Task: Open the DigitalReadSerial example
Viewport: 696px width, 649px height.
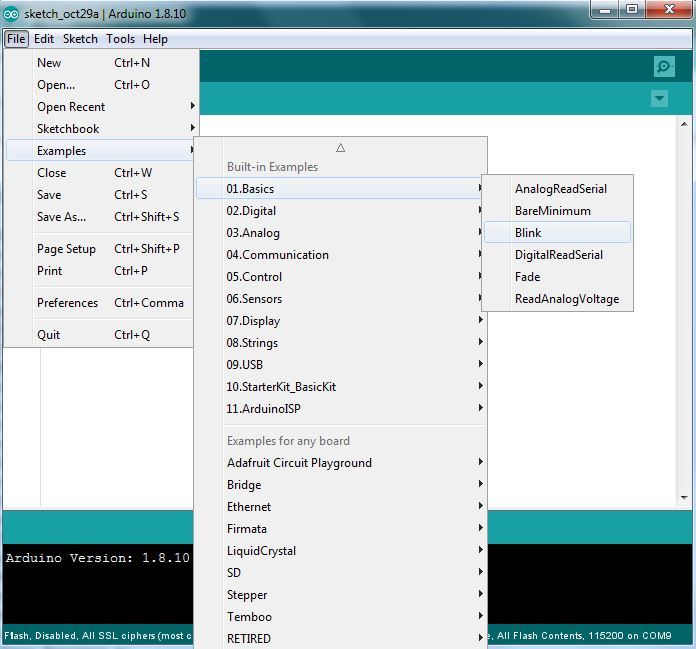Action: (557, 255)
